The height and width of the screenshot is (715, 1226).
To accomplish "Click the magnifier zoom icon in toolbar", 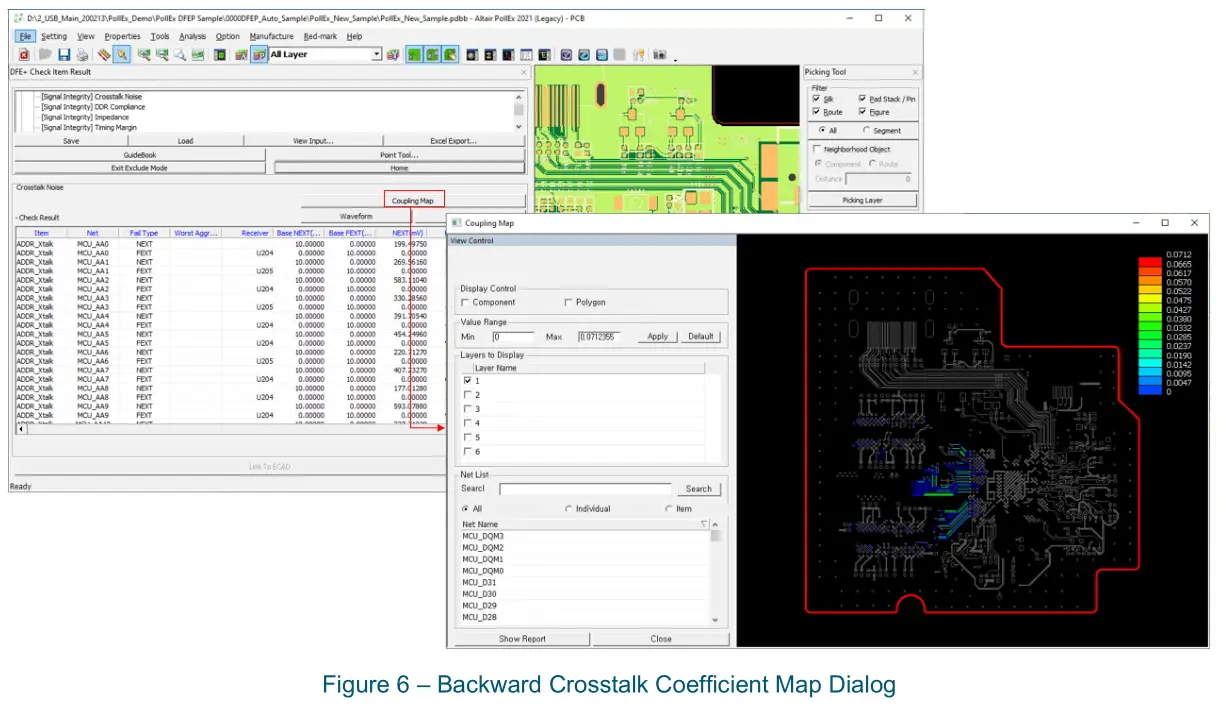I will (x=180, y=55).
